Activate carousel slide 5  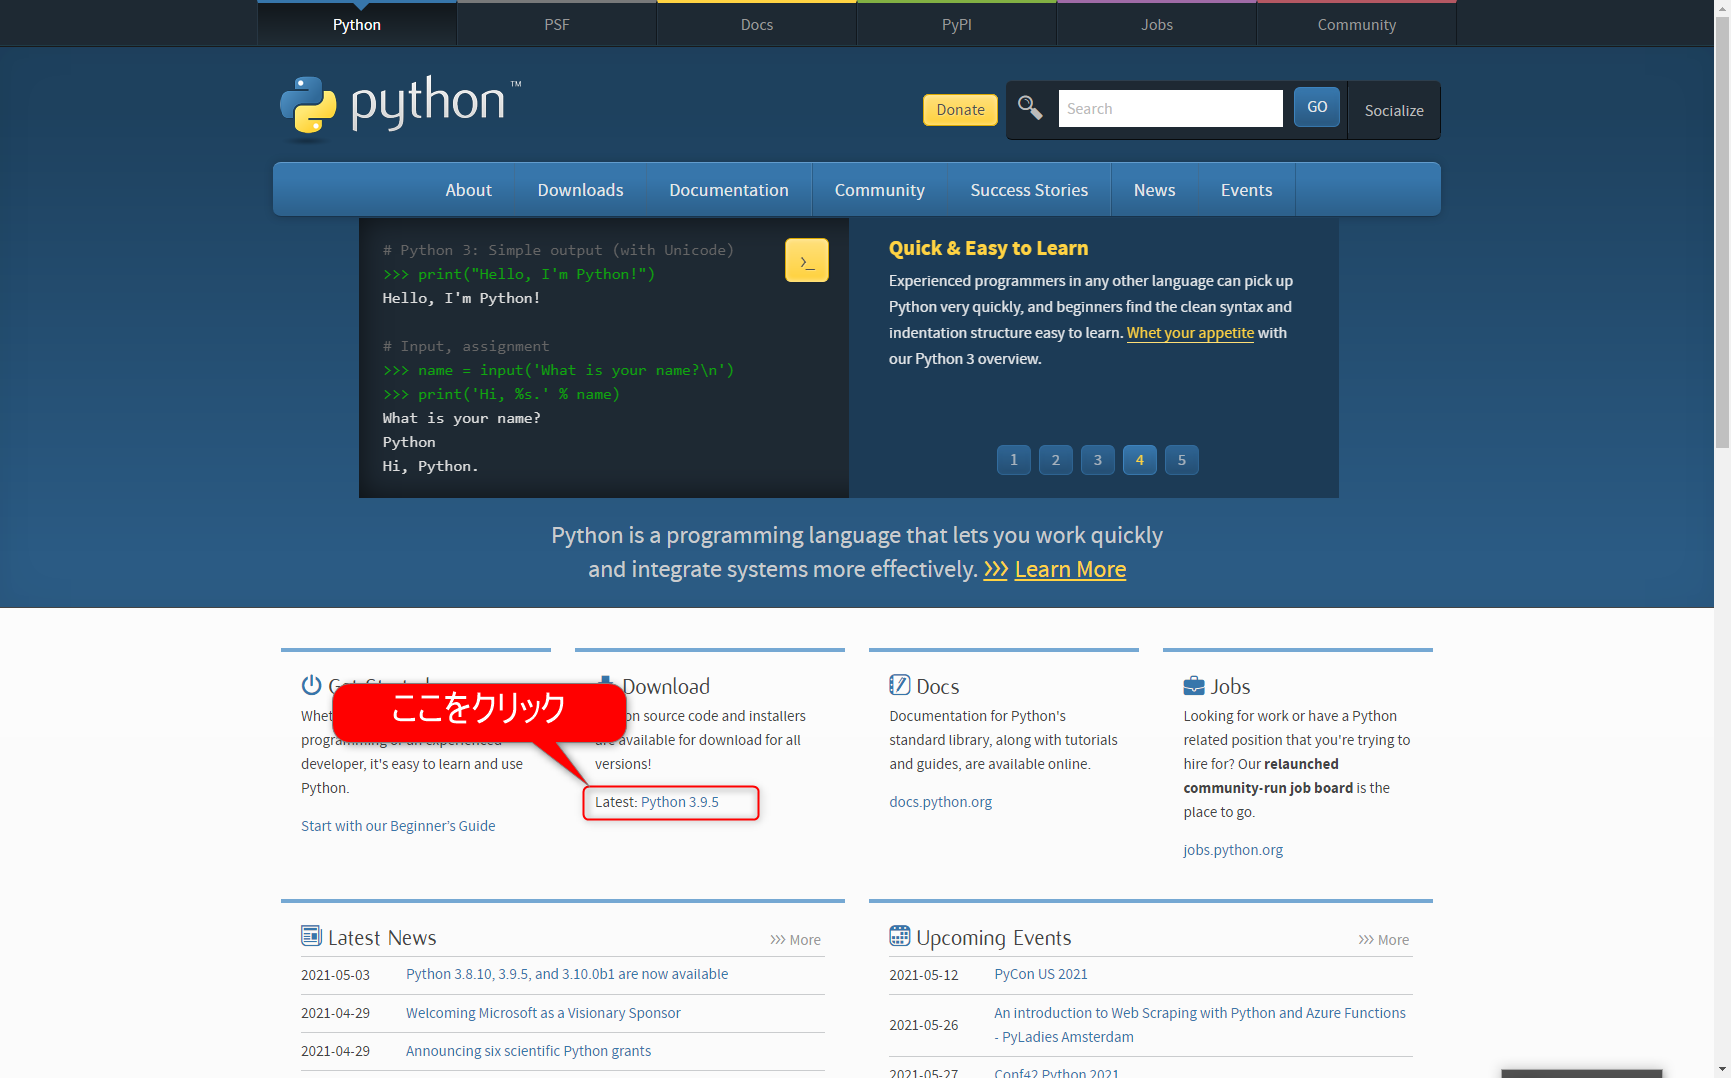click(x=1181, y=460)
